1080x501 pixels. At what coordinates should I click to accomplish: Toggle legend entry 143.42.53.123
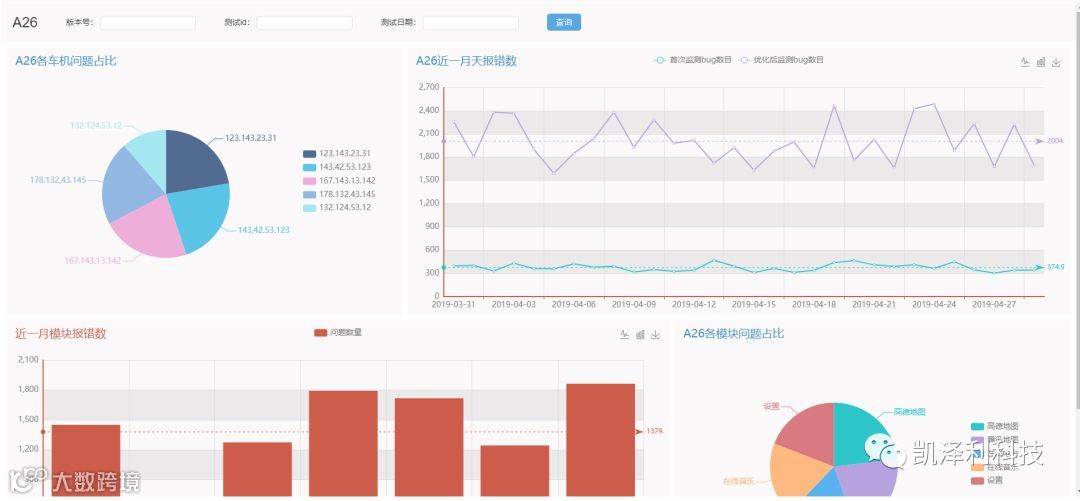coord(336,167)
